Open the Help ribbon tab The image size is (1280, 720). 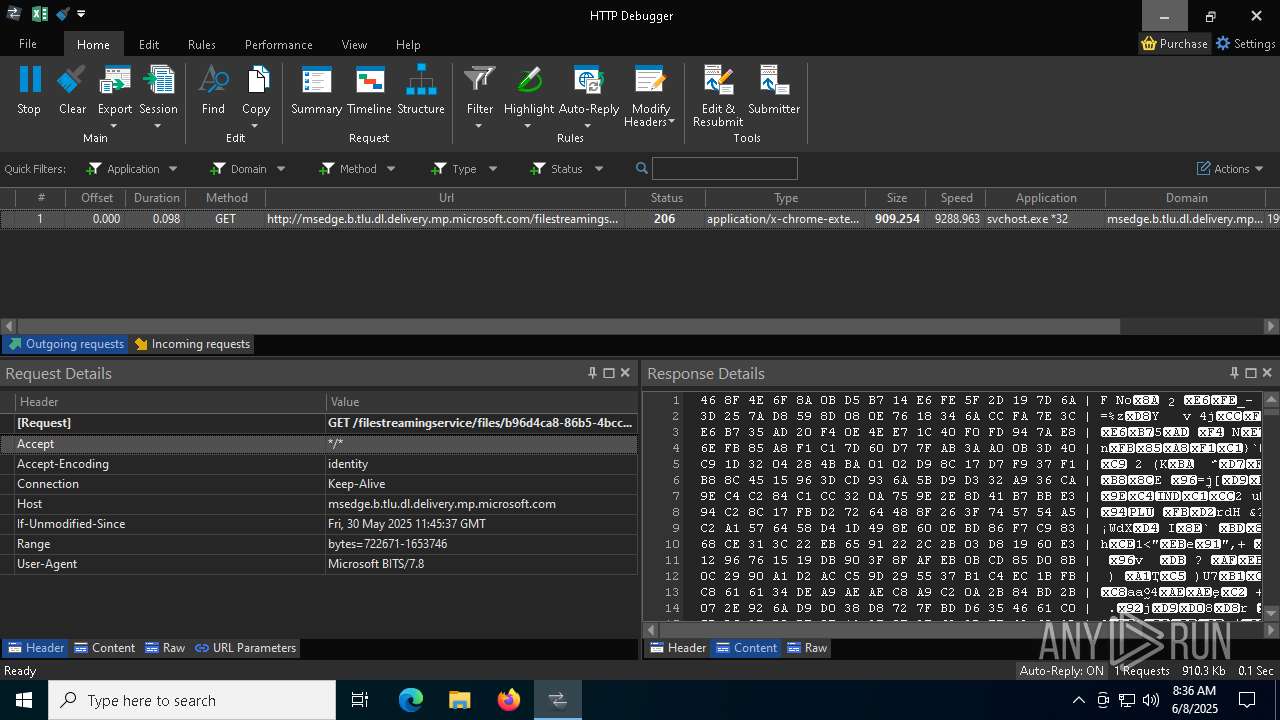coord(408,44)
